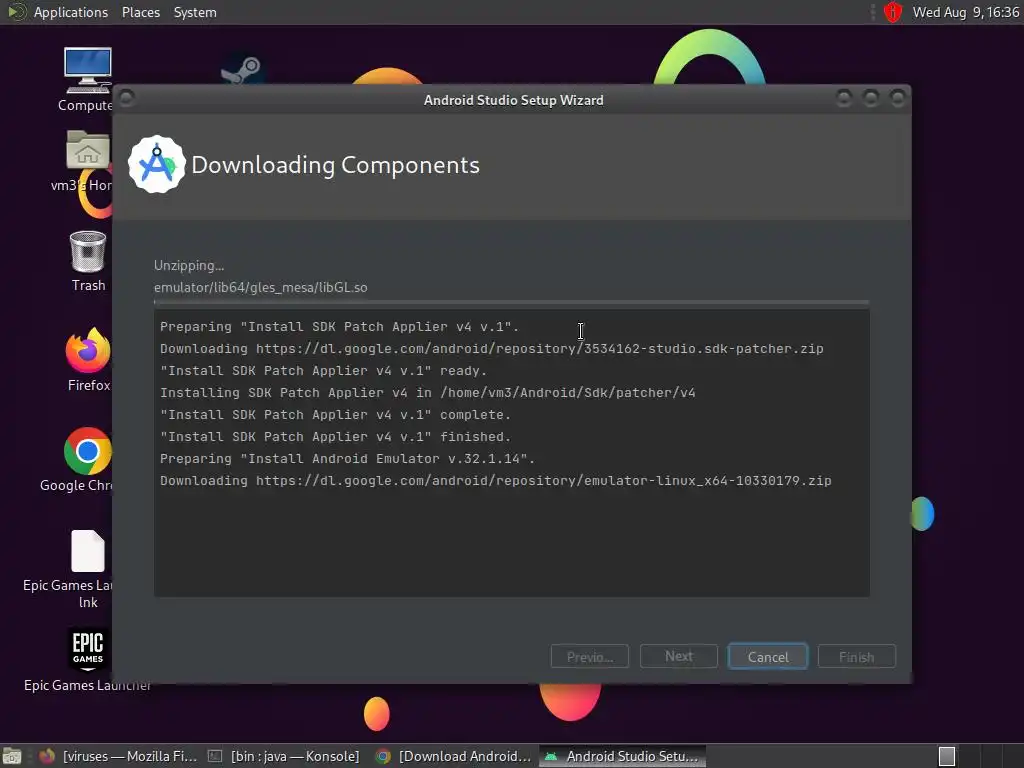Switch to viruses Mozilla Firefox taskbar window

pos(118,756)
